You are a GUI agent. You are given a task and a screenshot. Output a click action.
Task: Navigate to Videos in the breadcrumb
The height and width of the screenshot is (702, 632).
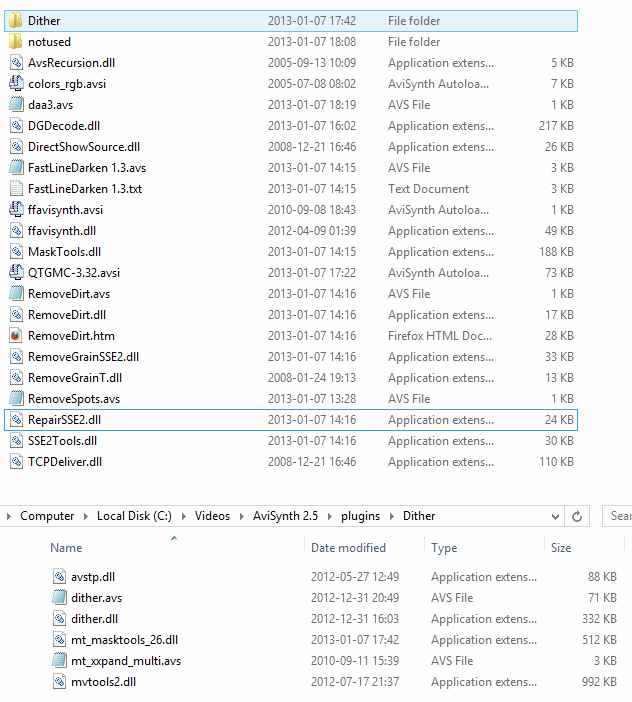(212, 516)
